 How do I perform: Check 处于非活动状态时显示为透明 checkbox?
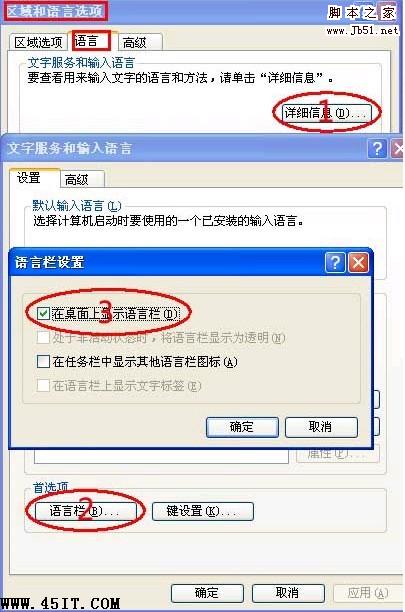pyautogui.click(x=43, y=338)
